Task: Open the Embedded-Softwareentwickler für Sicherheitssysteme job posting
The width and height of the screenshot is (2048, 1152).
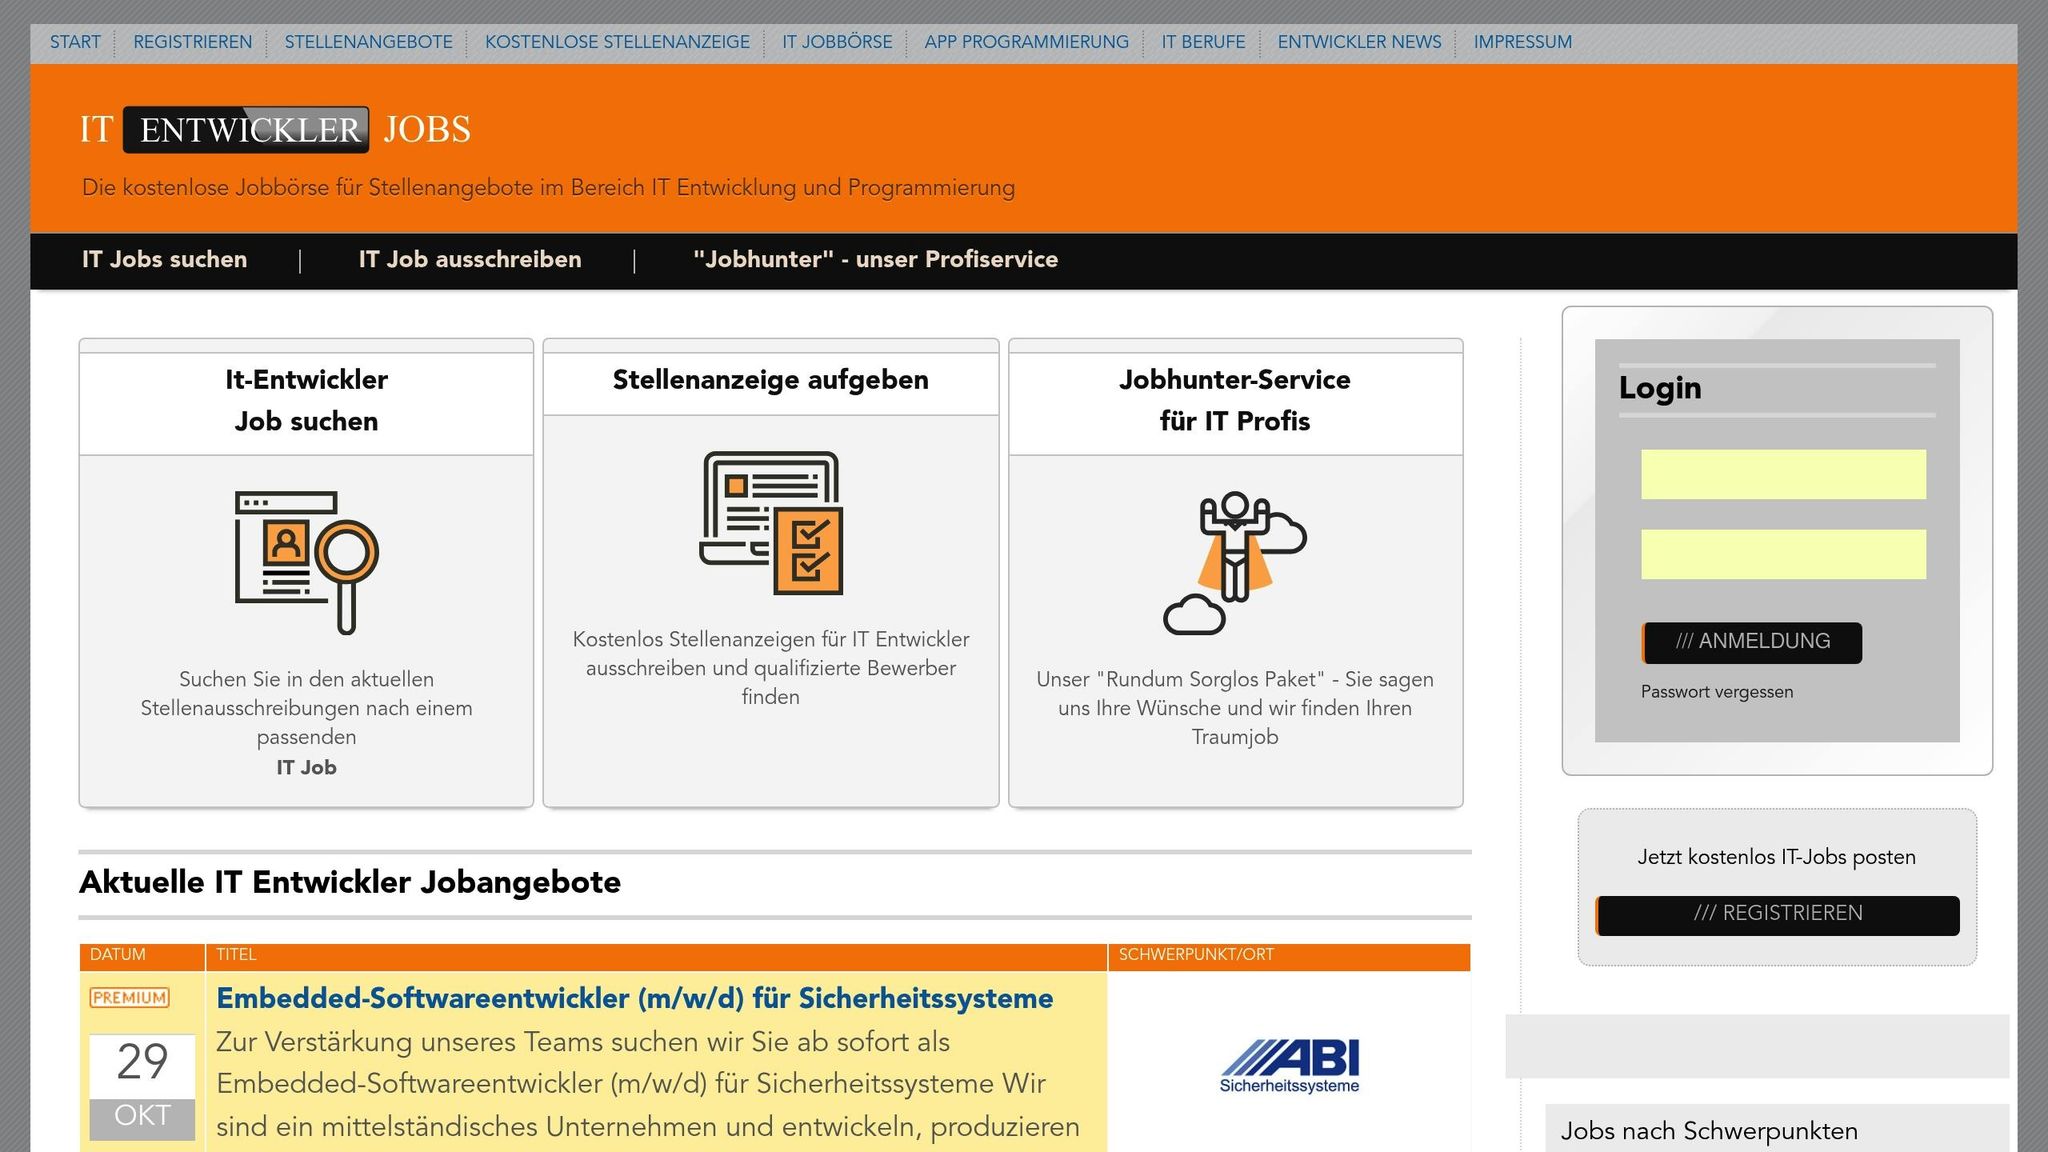Action: [635, 997]
